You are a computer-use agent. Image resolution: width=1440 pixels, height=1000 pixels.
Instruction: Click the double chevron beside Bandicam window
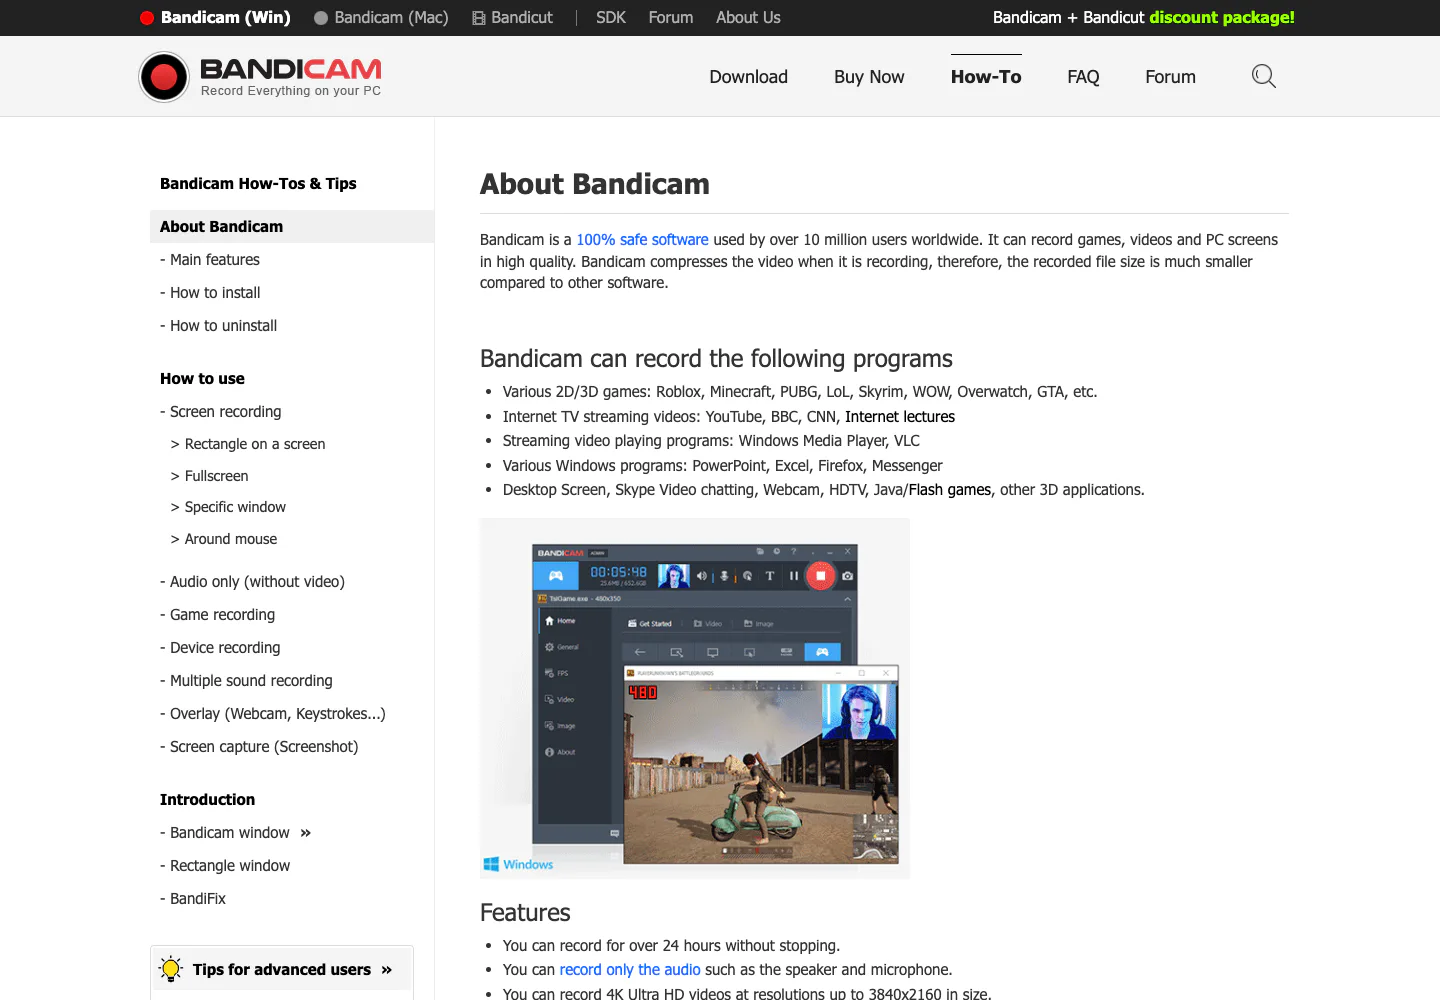[306, 833]
